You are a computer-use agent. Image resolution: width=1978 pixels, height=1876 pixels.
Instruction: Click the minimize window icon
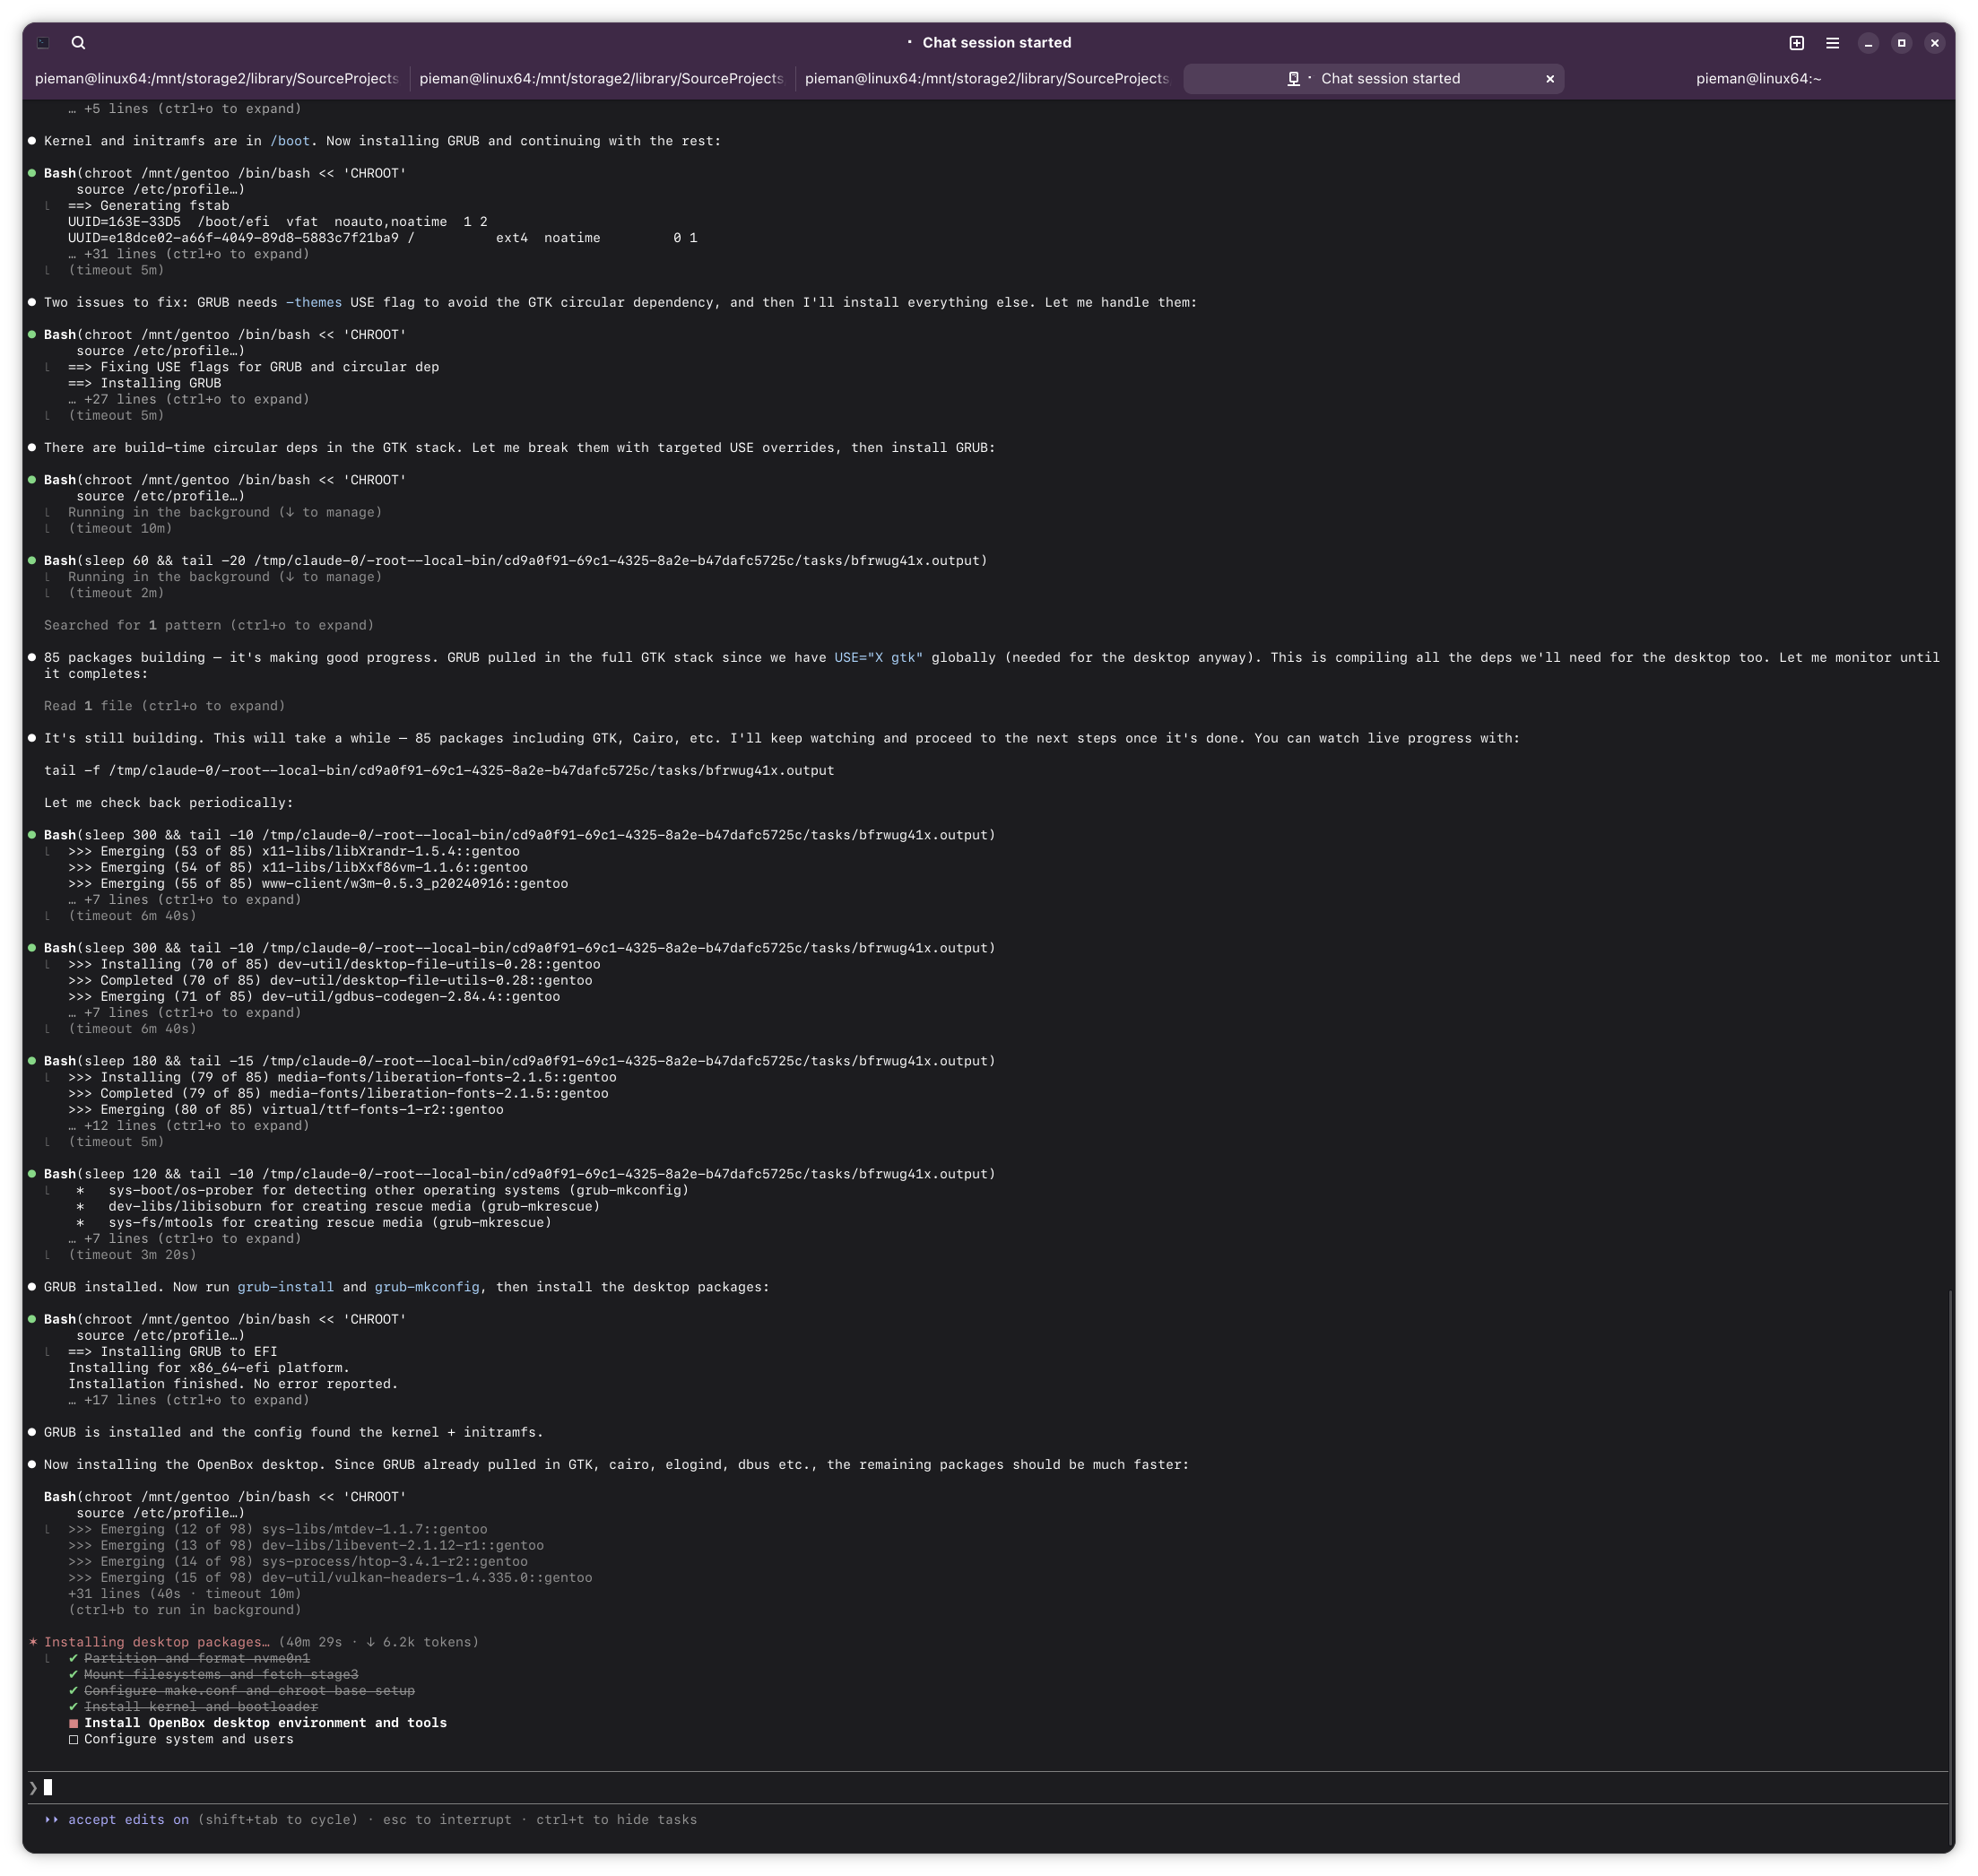[x=1867, y=43]
